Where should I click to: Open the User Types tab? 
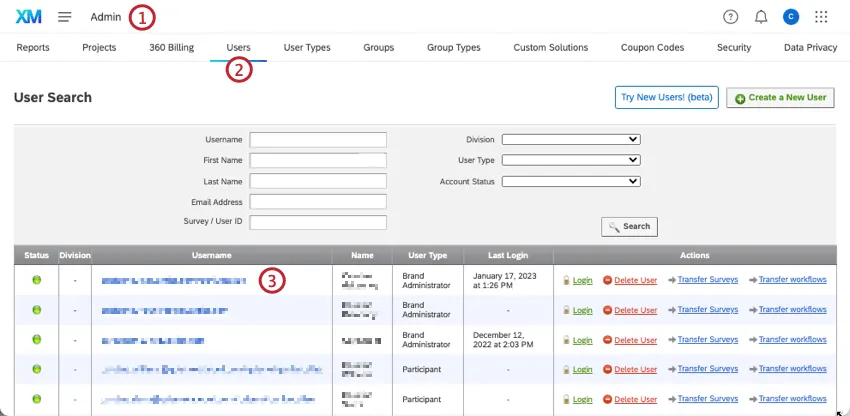point(307,47)
